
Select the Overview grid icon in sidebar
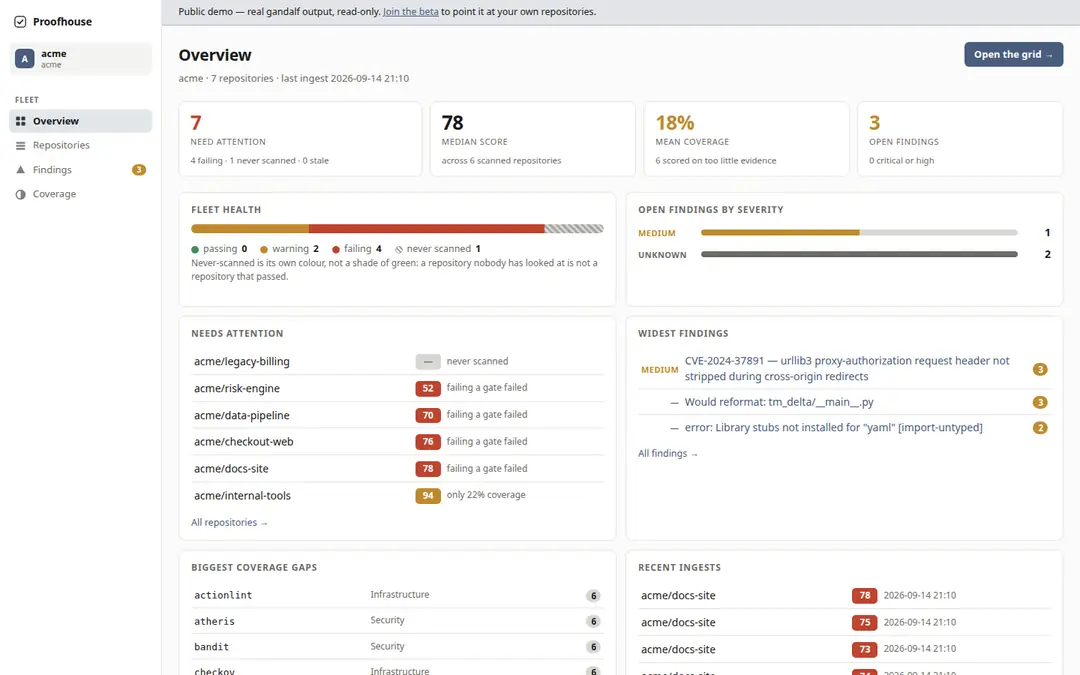coord(21,121)
